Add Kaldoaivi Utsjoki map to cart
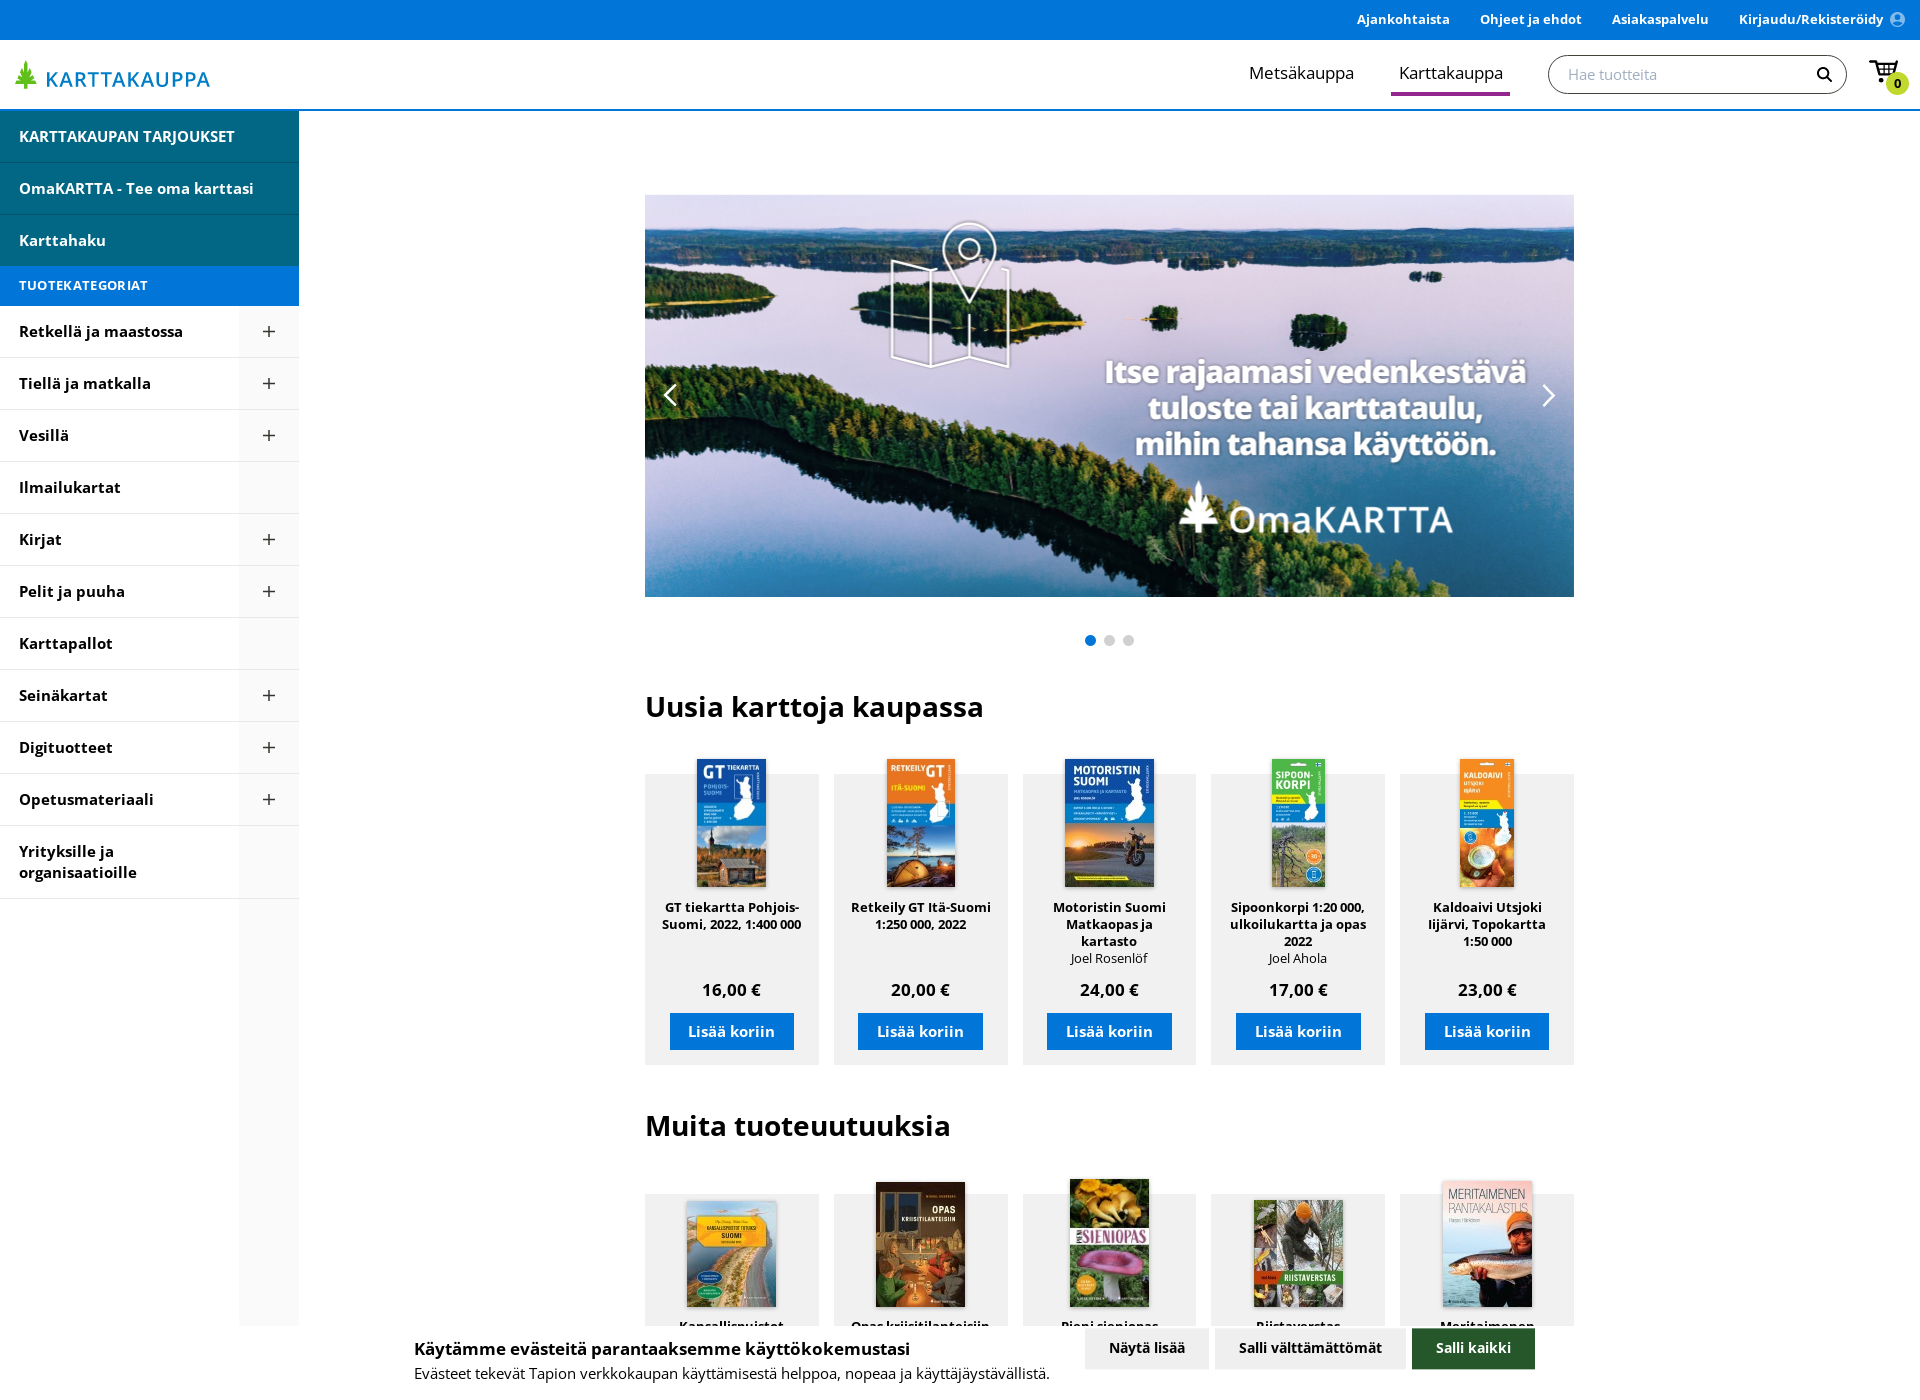This screenshot has height=1400, width=1920. point(1487,1031)
